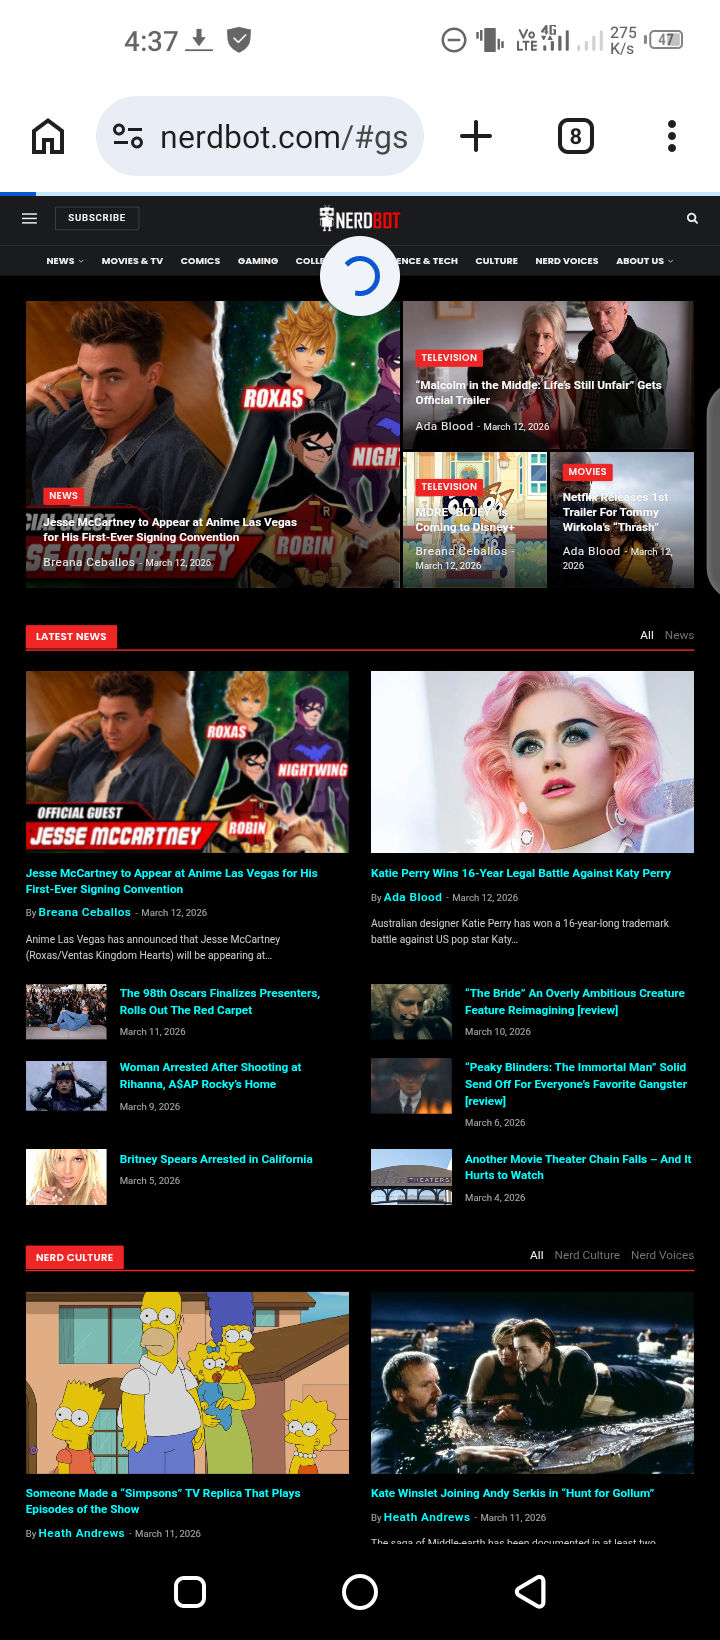Click the nerdbot.com address bar

pos(260,136)
